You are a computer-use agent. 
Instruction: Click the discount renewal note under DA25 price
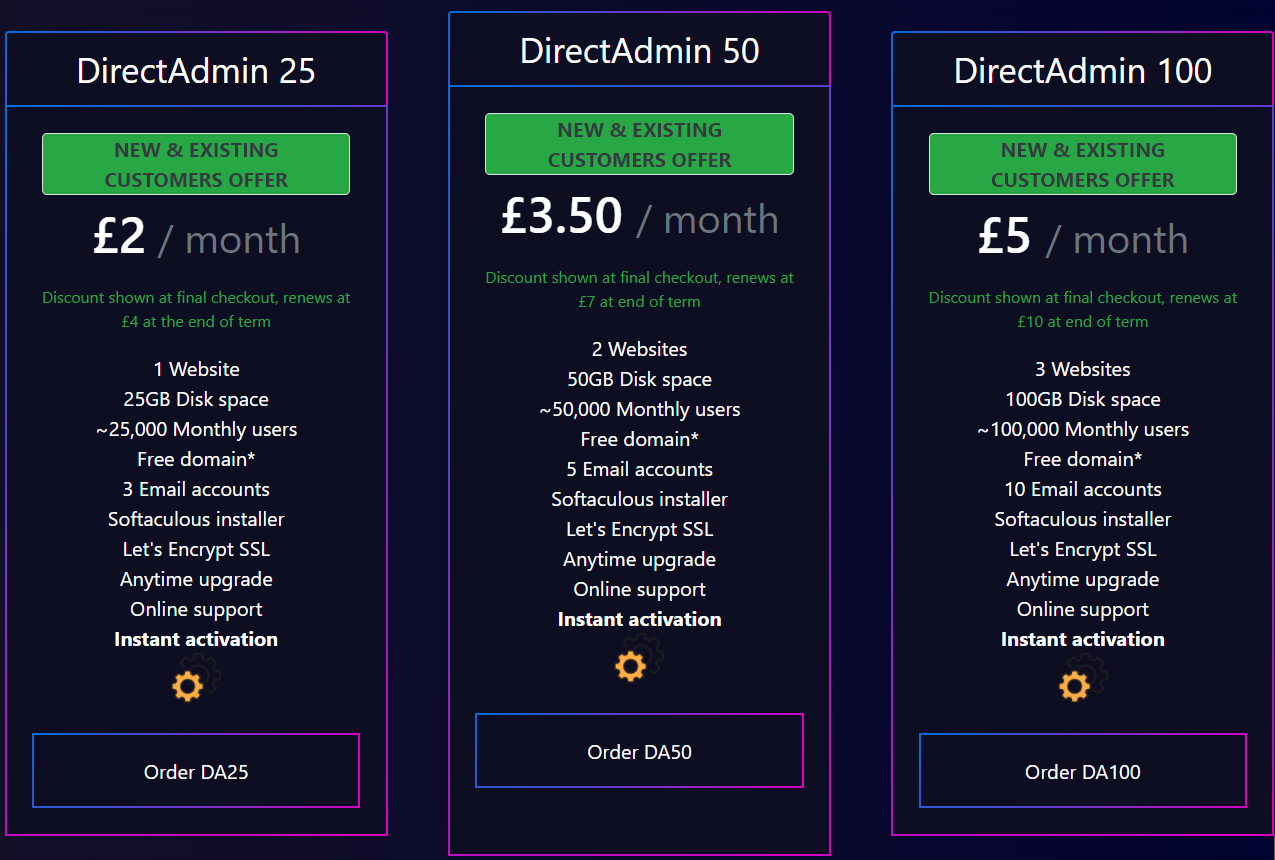[x=196, y=309]
